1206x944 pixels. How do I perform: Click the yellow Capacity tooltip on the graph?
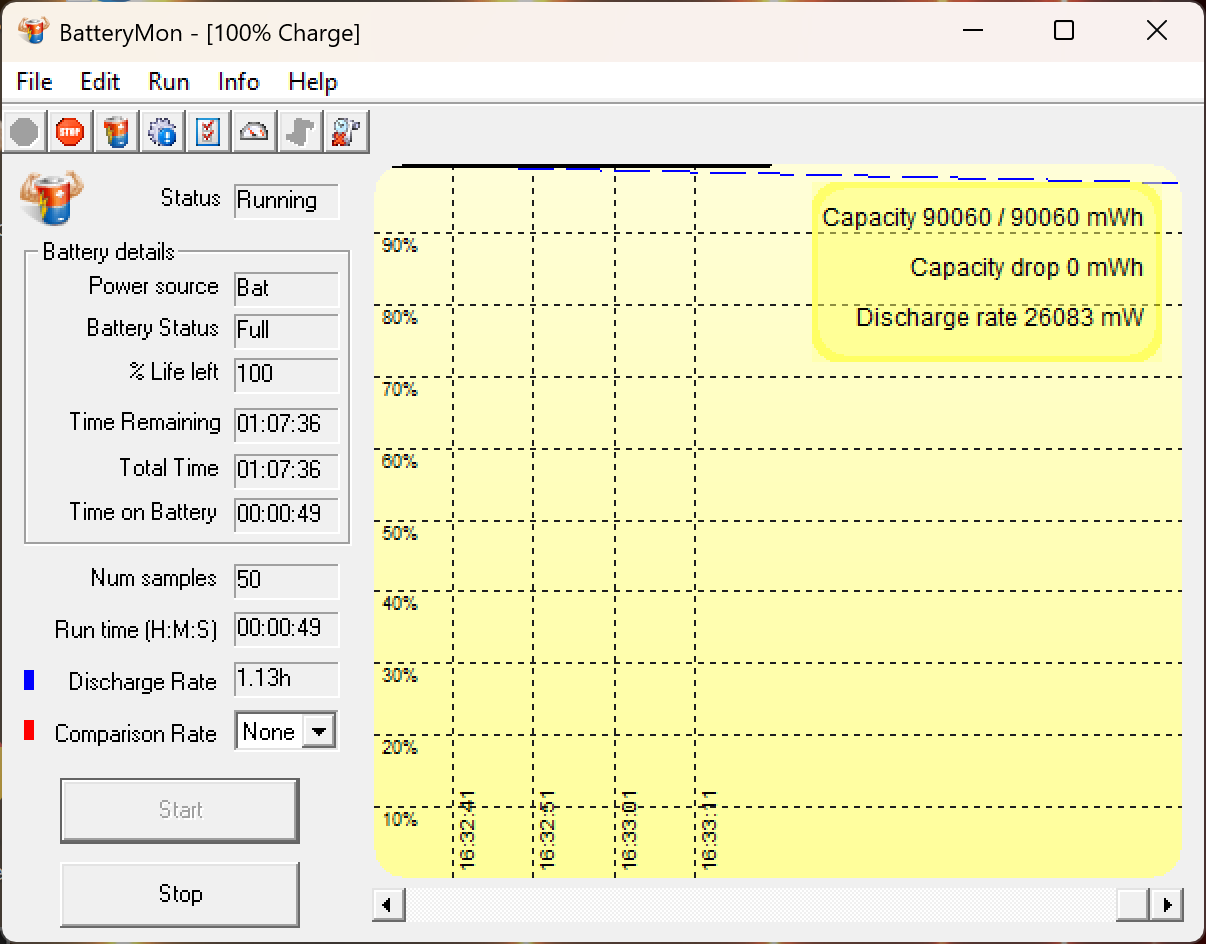click(985, 268)
